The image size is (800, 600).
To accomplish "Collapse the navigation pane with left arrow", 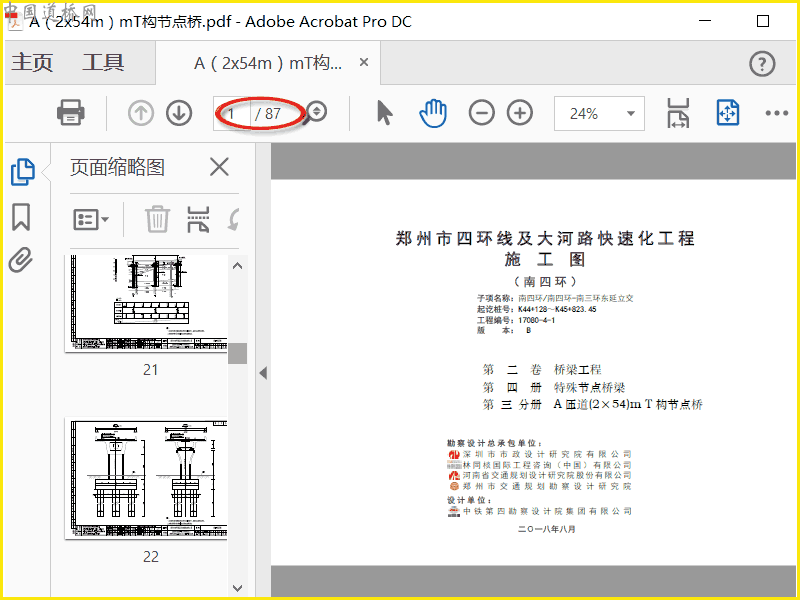I will coord(263,373).
